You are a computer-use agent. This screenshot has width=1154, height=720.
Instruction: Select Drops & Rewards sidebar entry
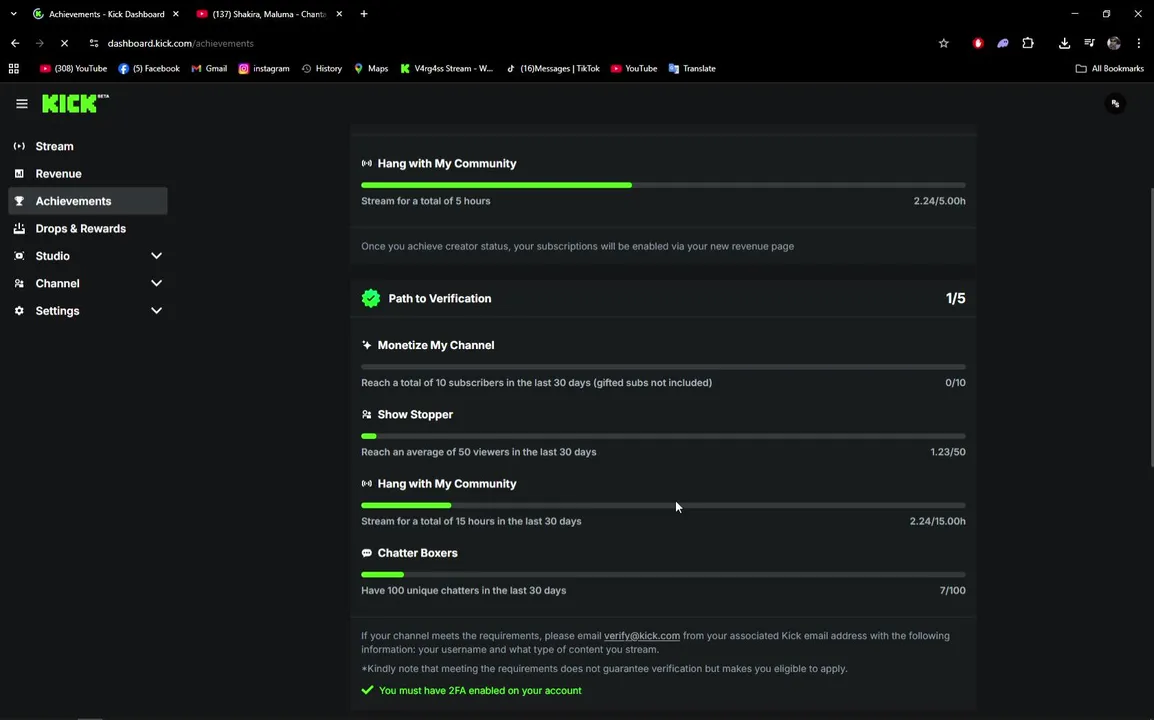(x=80, y=229)
